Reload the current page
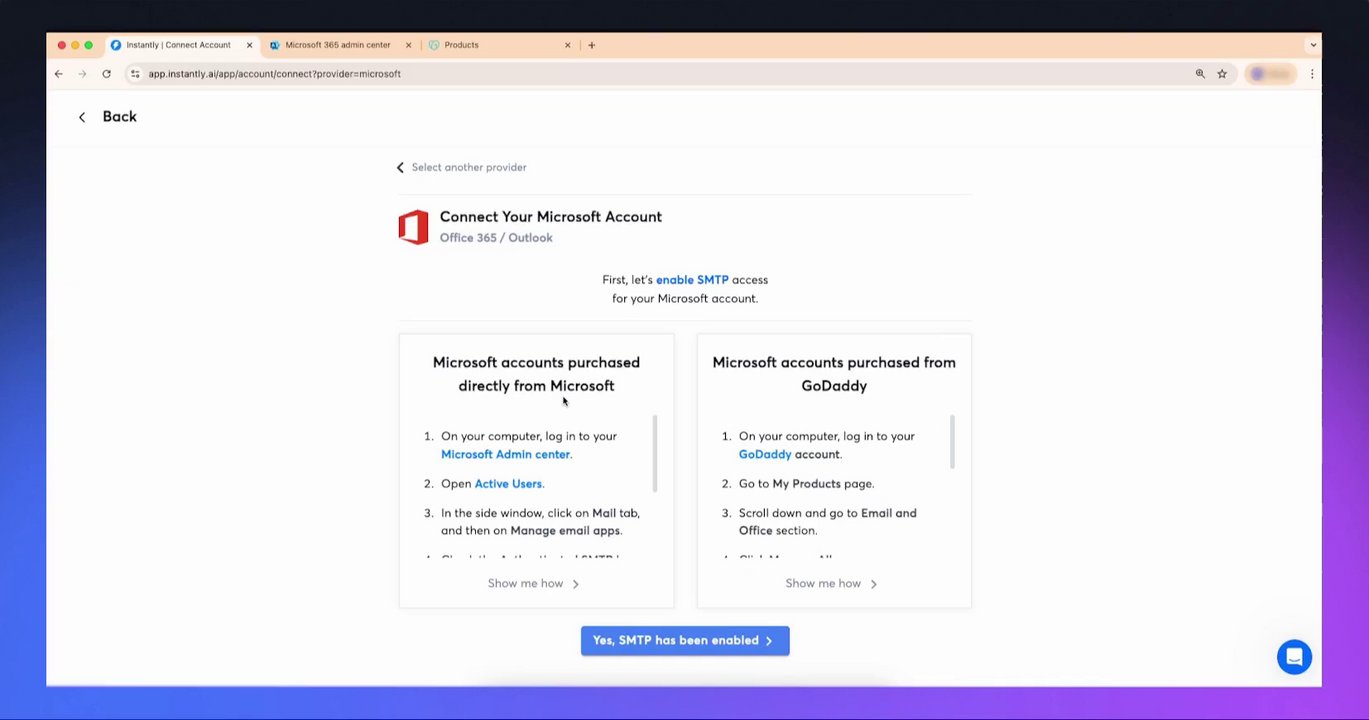 (x=106, y=74)
